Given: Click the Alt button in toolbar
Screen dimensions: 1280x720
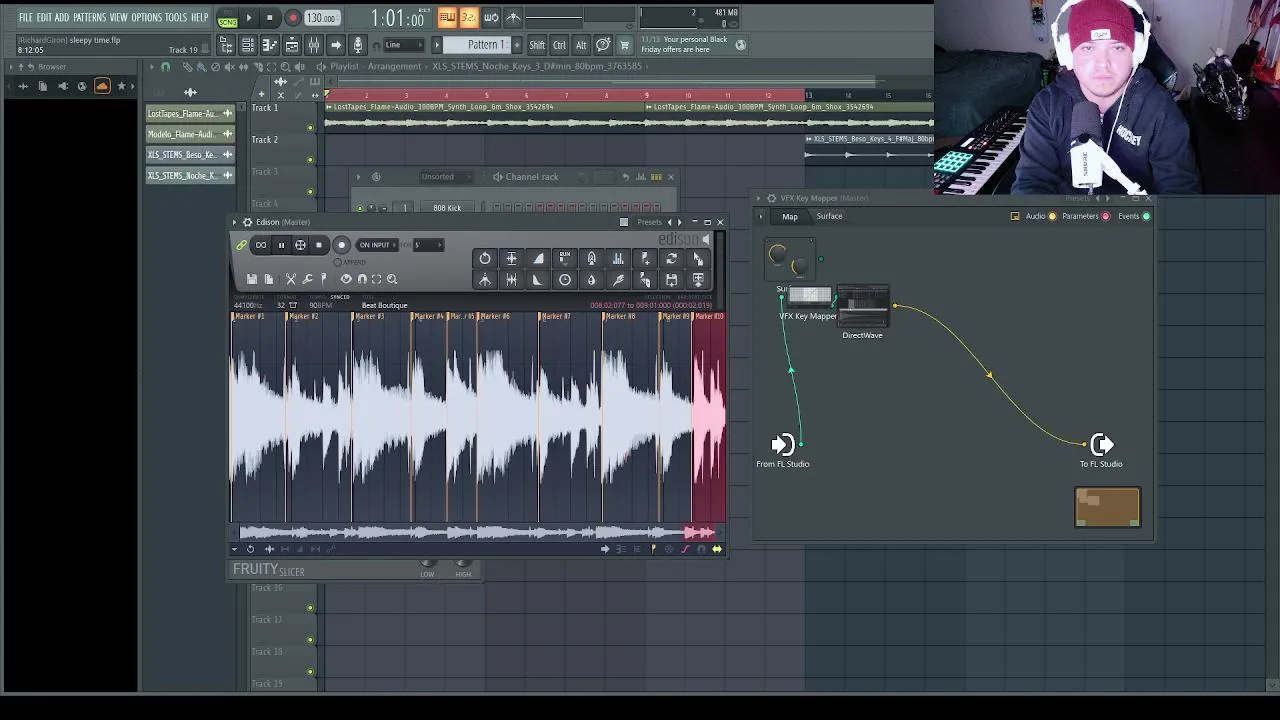Looking at the screenshot, I should [x=581, y=45].
